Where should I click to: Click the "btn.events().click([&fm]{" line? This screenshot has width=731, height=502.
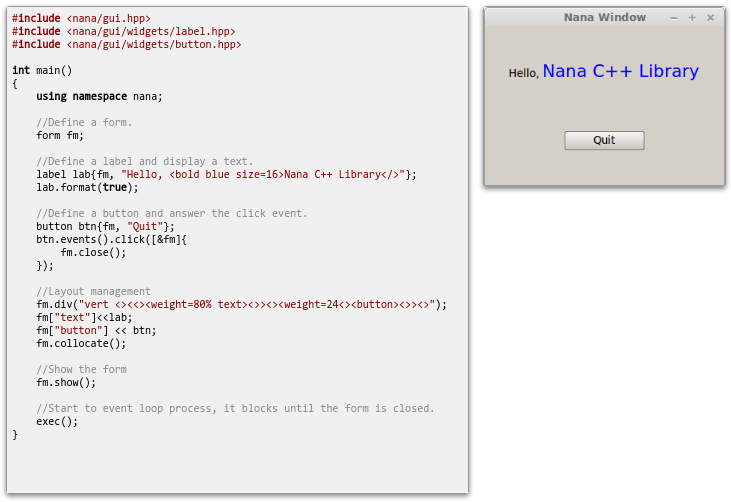[x=111, y=240]
